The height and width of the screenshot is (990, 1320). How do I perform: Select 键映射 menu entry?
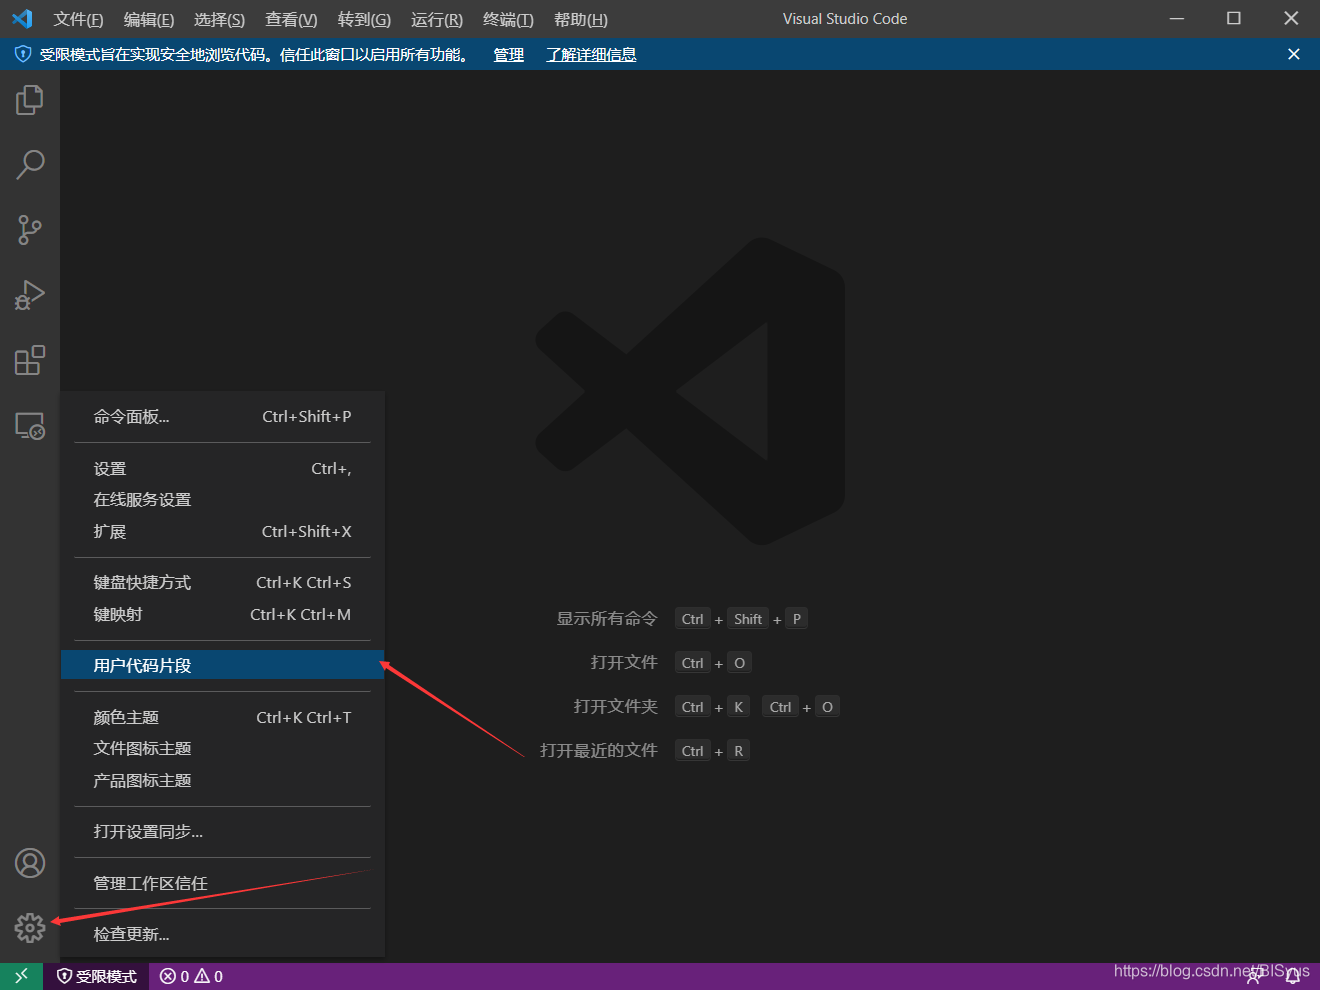pos(222,615)
